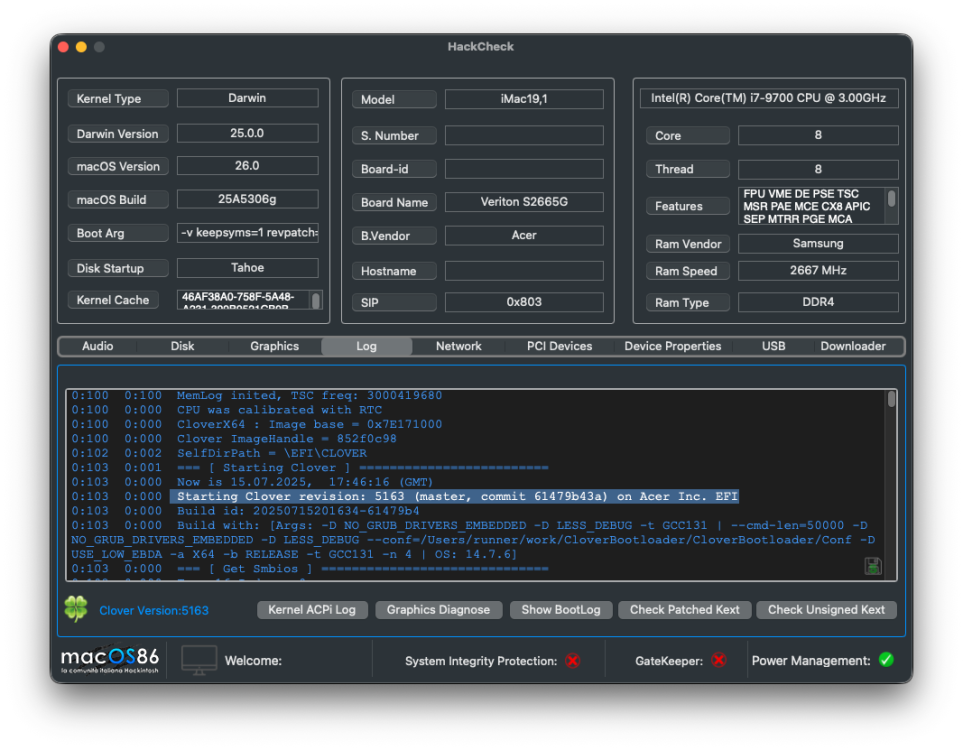The height and width of the screenshot is (750, 963).
Task: Click the Kernel Type value Darwin
Action: tap(248, 98)
